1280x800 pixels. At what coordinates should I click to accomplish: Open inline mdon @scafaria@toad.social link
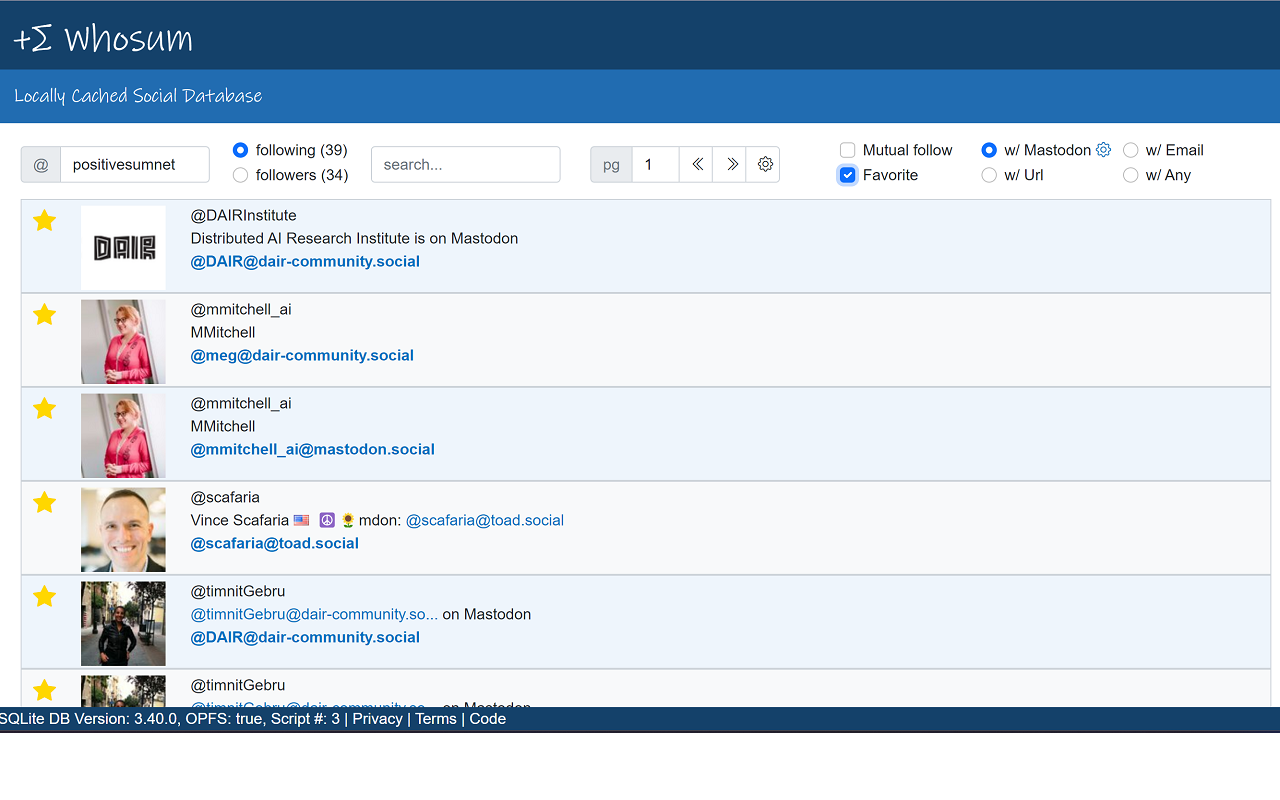[x=485, y=520]
